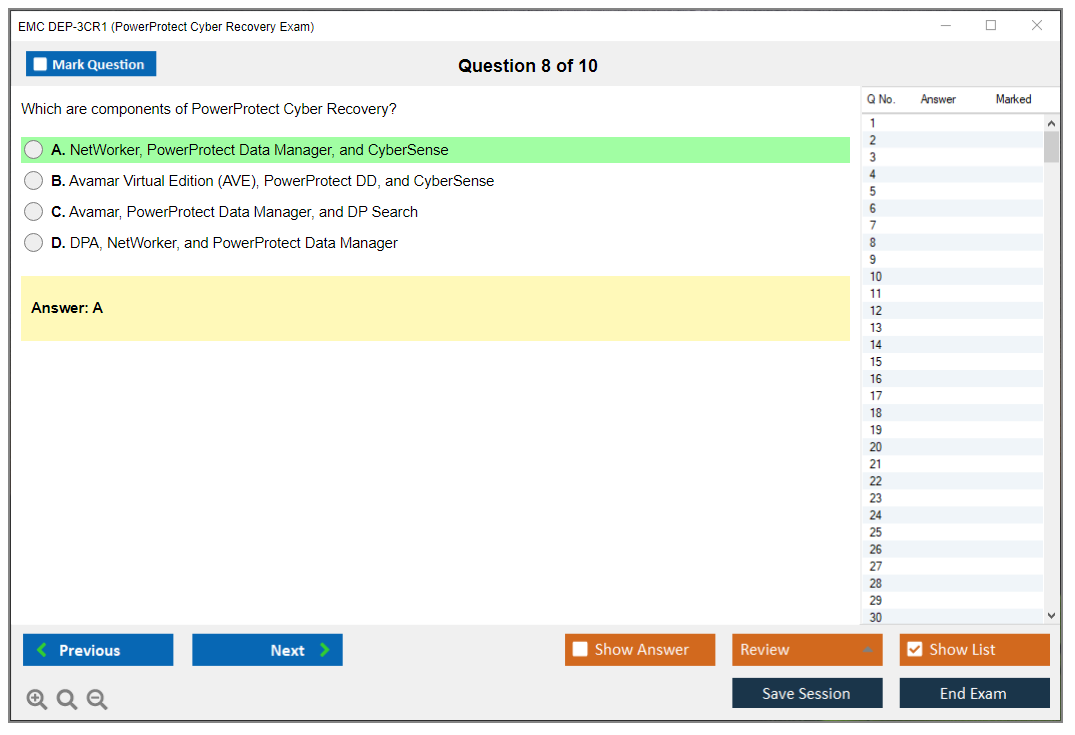The width and height of the screenshot is (1075, 735).
Task: Advance to the next question
Action: [267, 650]
